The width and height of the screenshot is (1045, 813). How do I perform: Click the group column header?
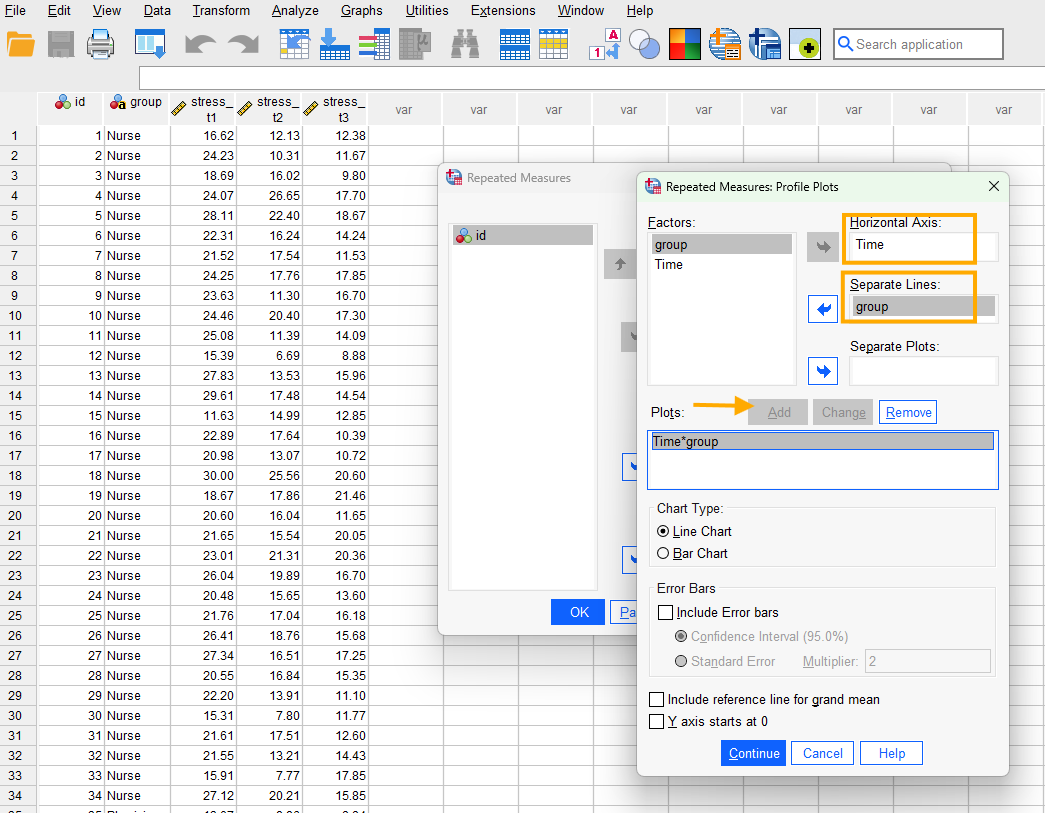pyautogui.click(x=137, y=109)
